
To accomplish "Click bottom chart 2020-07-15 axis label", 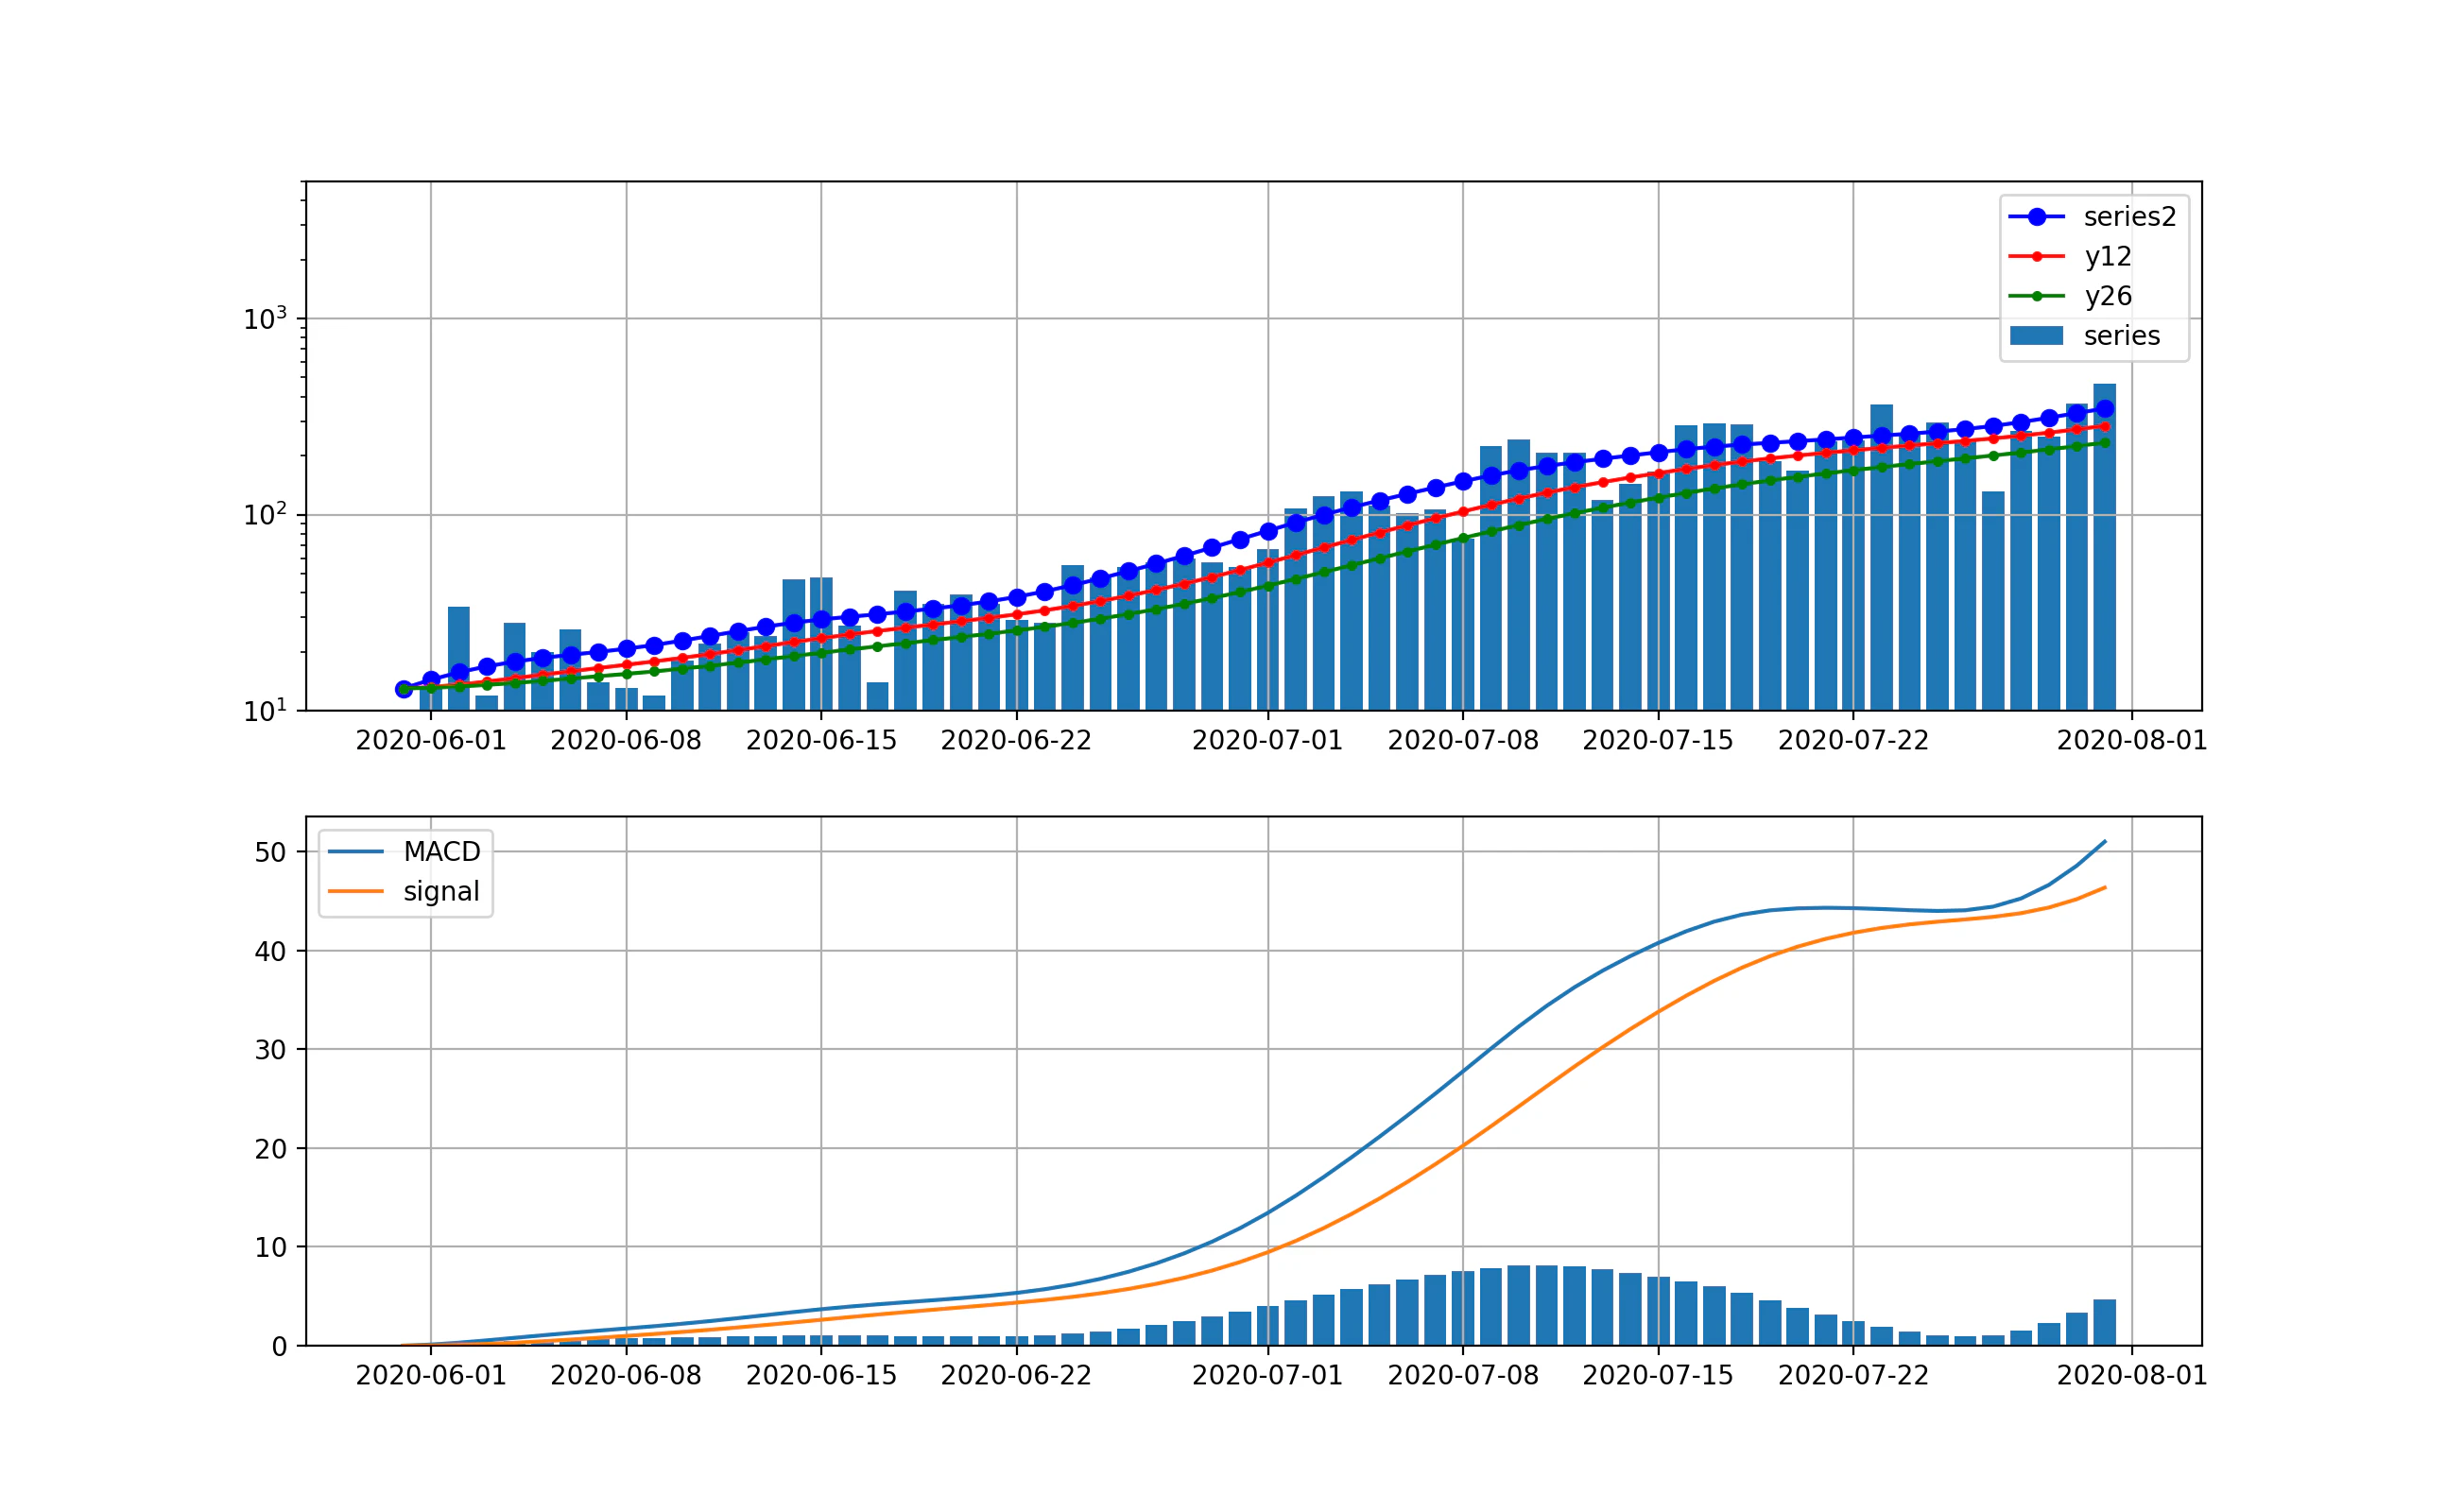I will [1658, 1375].
